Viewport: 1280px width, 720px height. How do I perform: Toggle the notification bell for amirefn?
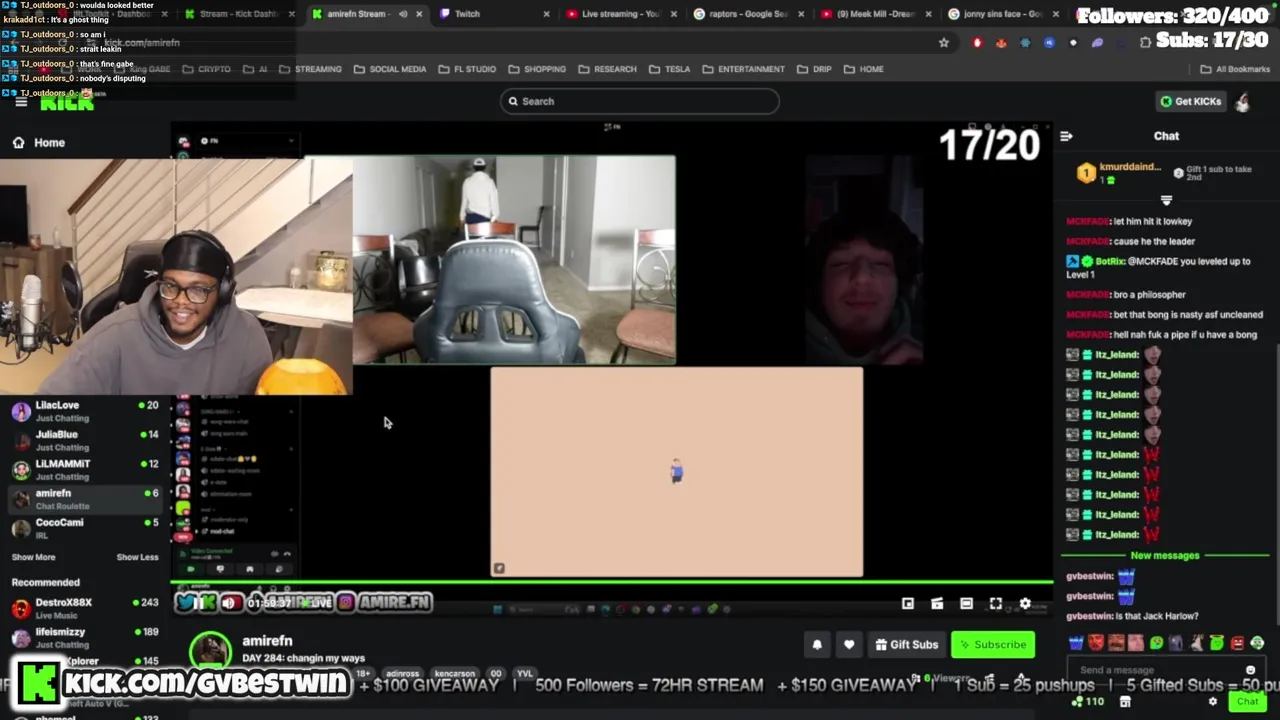pyautogui.click(x=817, y=645)
